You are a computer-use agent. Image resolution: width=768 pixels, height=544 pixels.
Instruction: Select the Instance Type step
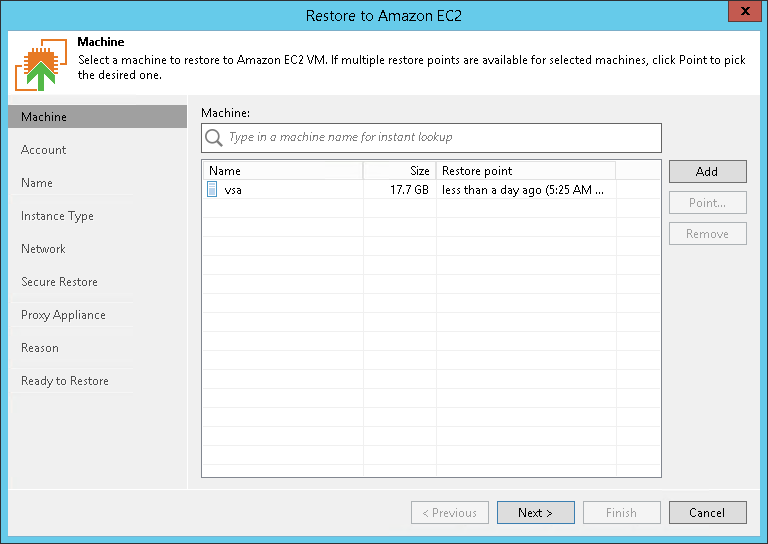pyautogui.click(x=57, y=216)
